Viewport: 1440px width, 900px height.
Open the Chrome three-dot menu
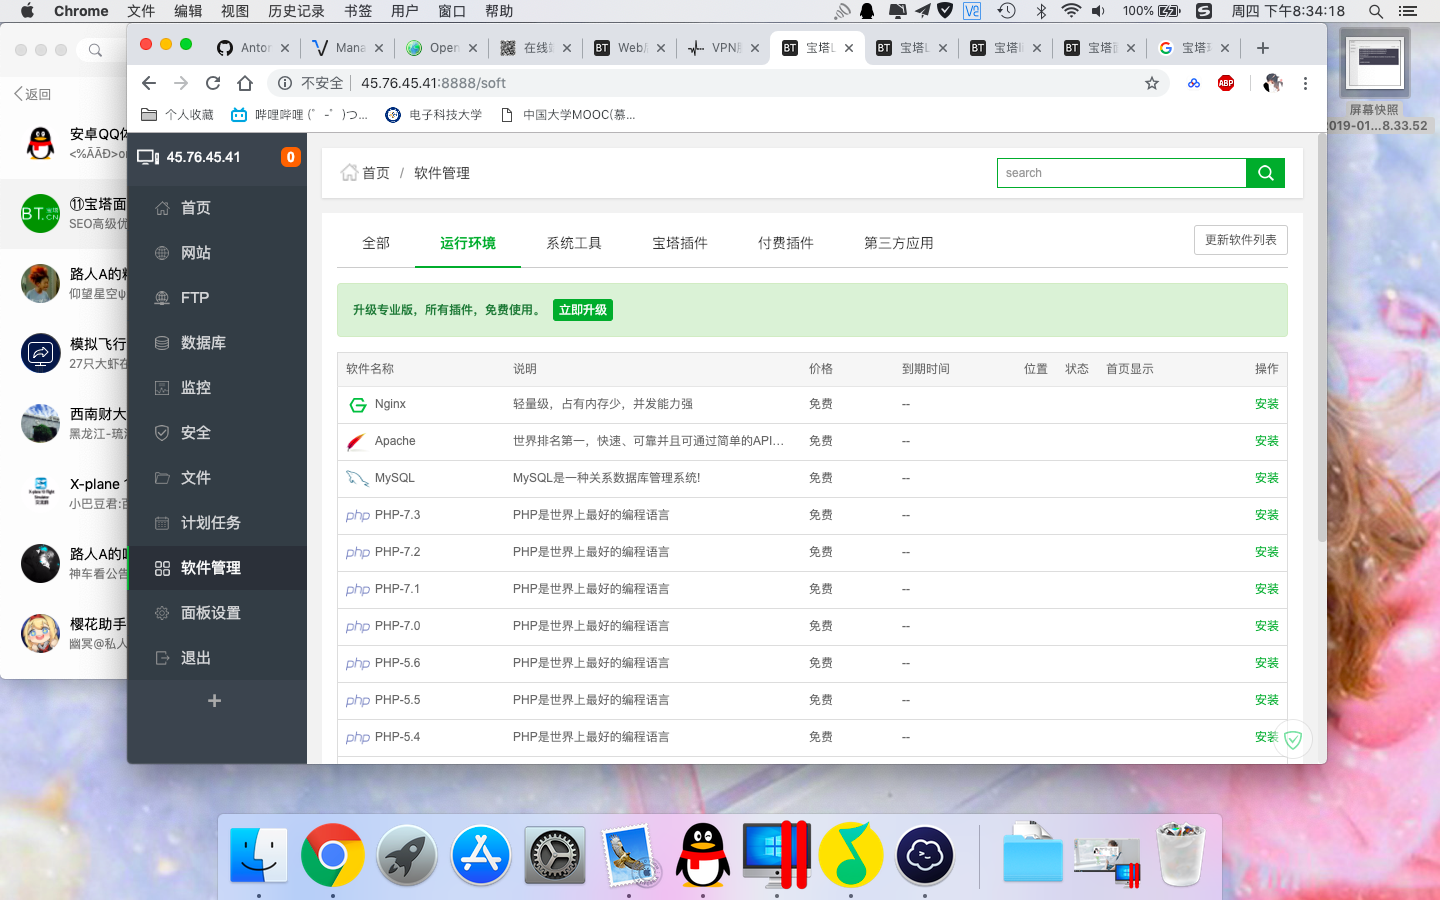[x=1305, y=83]
